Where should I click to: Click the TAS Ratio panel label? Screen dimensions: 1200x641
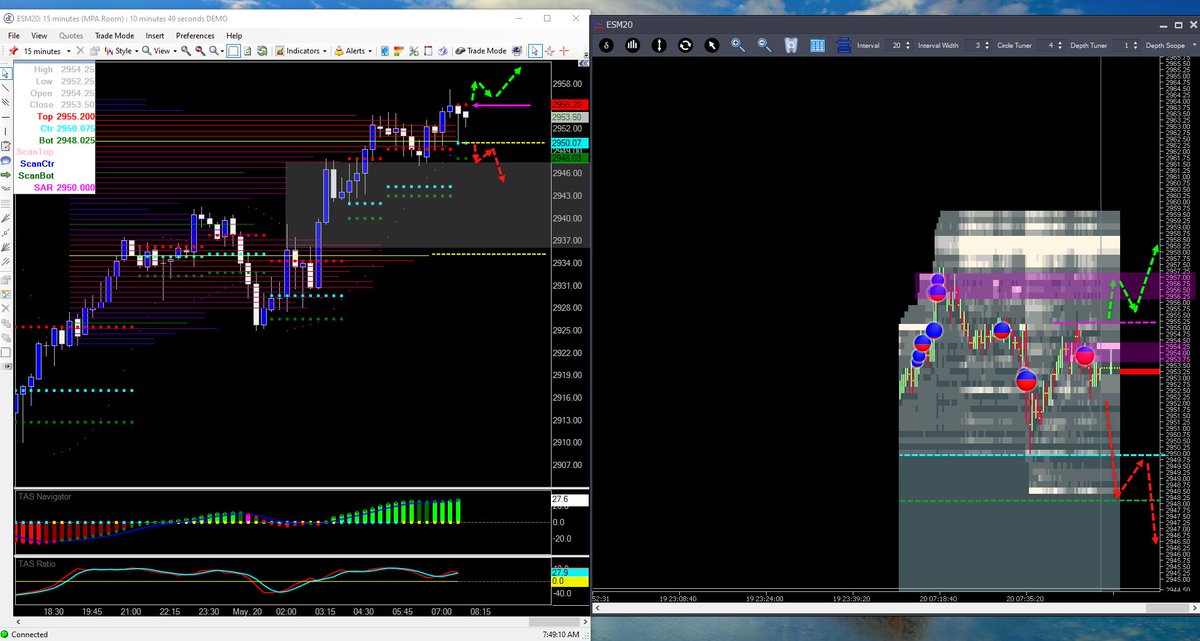[x=35, y=564]
